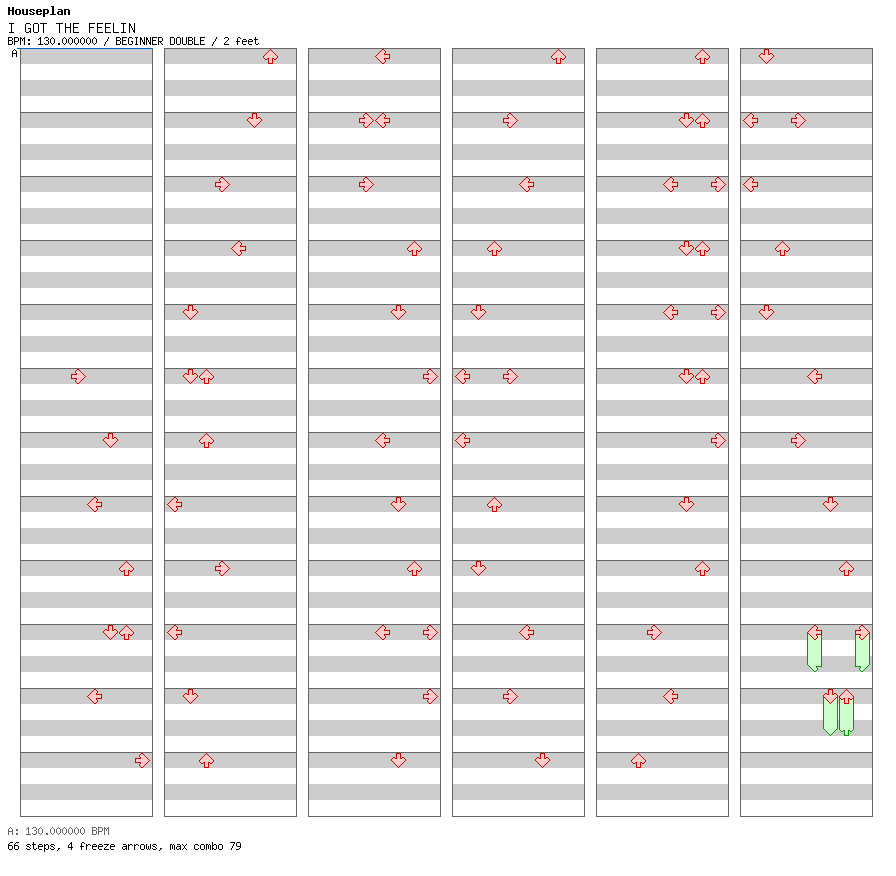The height and width of the screenshot is (876, 896).
Task: Select the down arrow atop the sixth column
Action: (766, 57)
